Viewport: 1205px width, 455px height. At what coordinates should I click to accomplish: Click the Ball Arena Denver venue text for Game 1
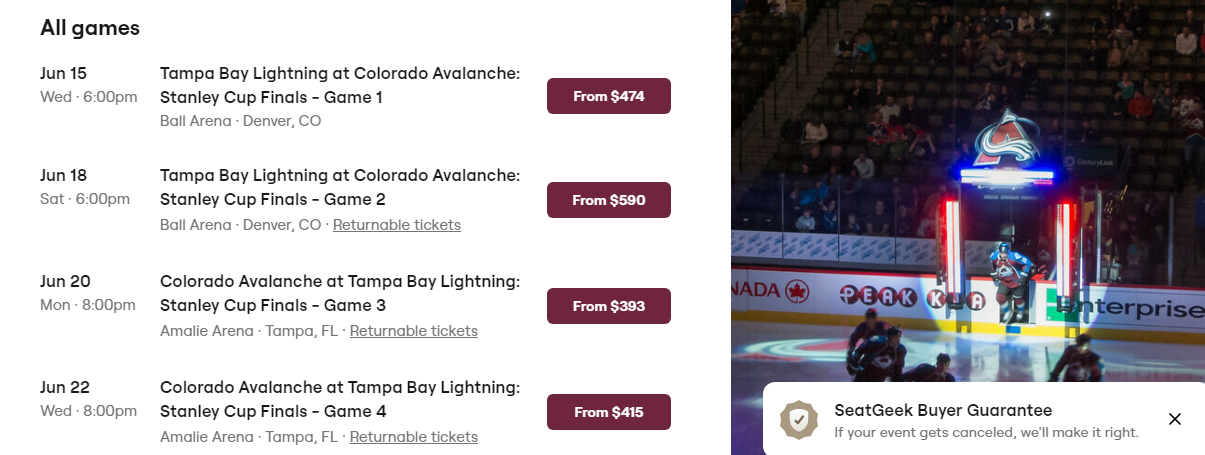tap(240, 121)
